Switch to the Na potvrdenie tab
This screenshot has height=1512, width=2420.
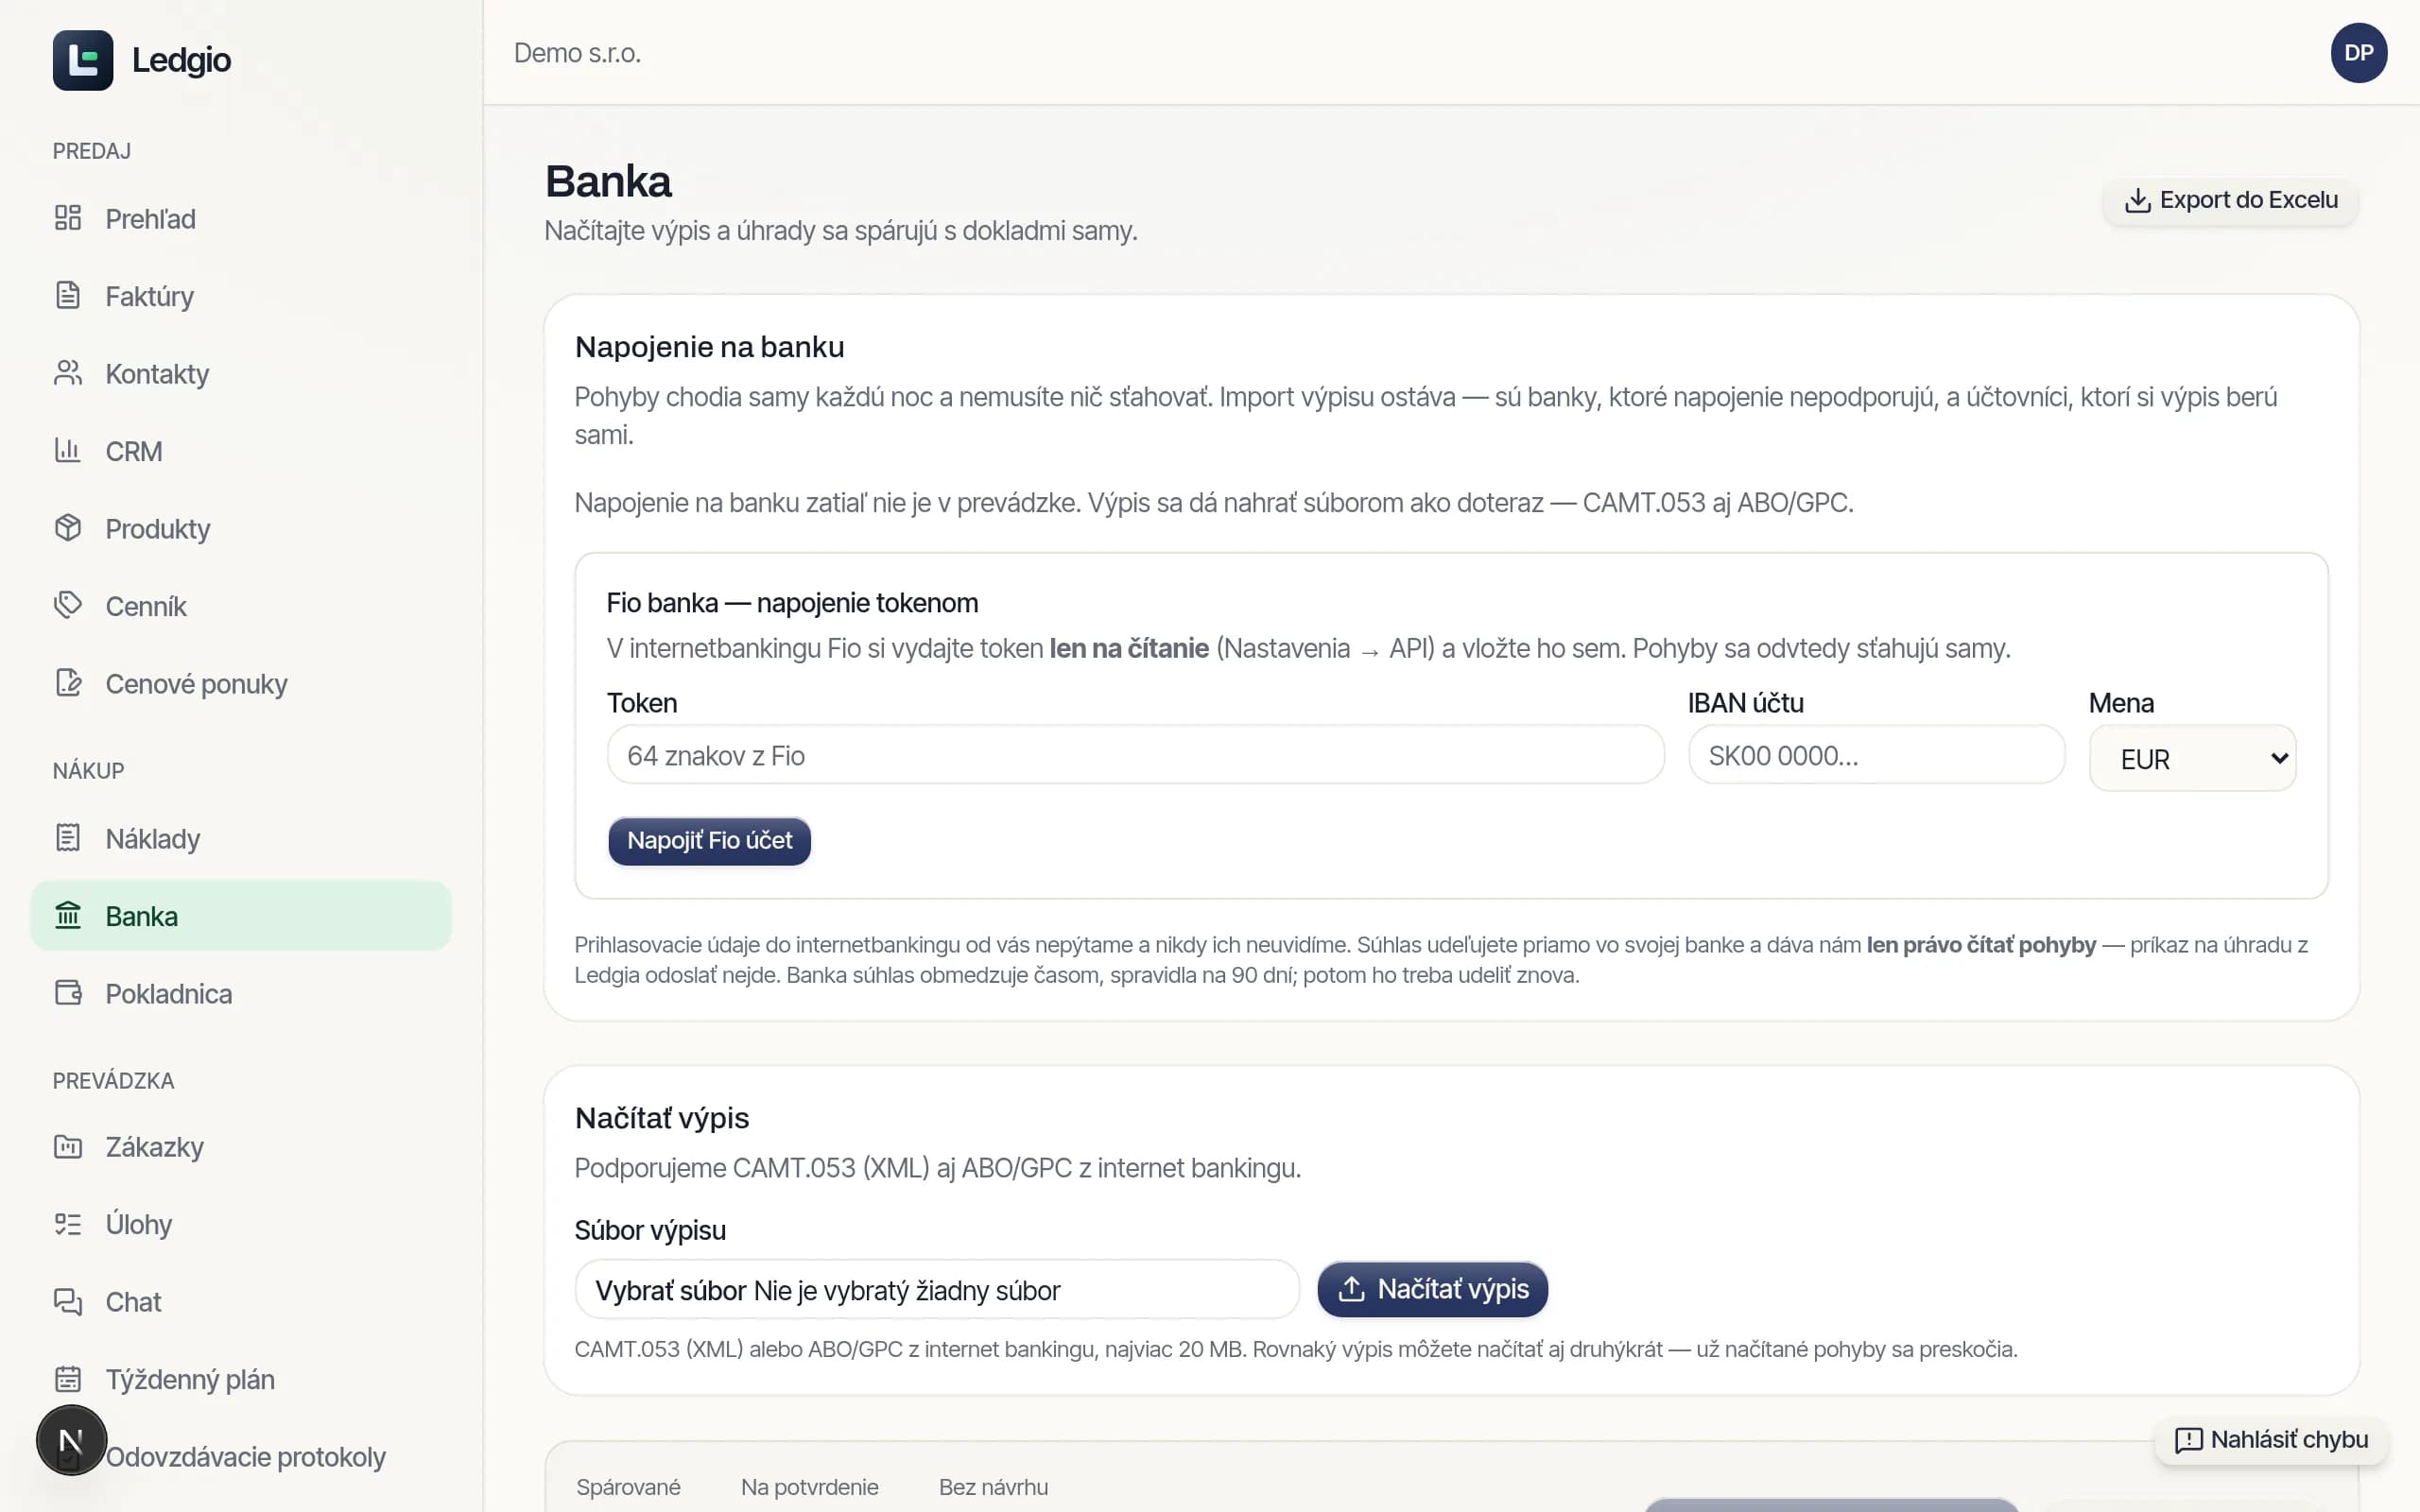coord(810,1487)
